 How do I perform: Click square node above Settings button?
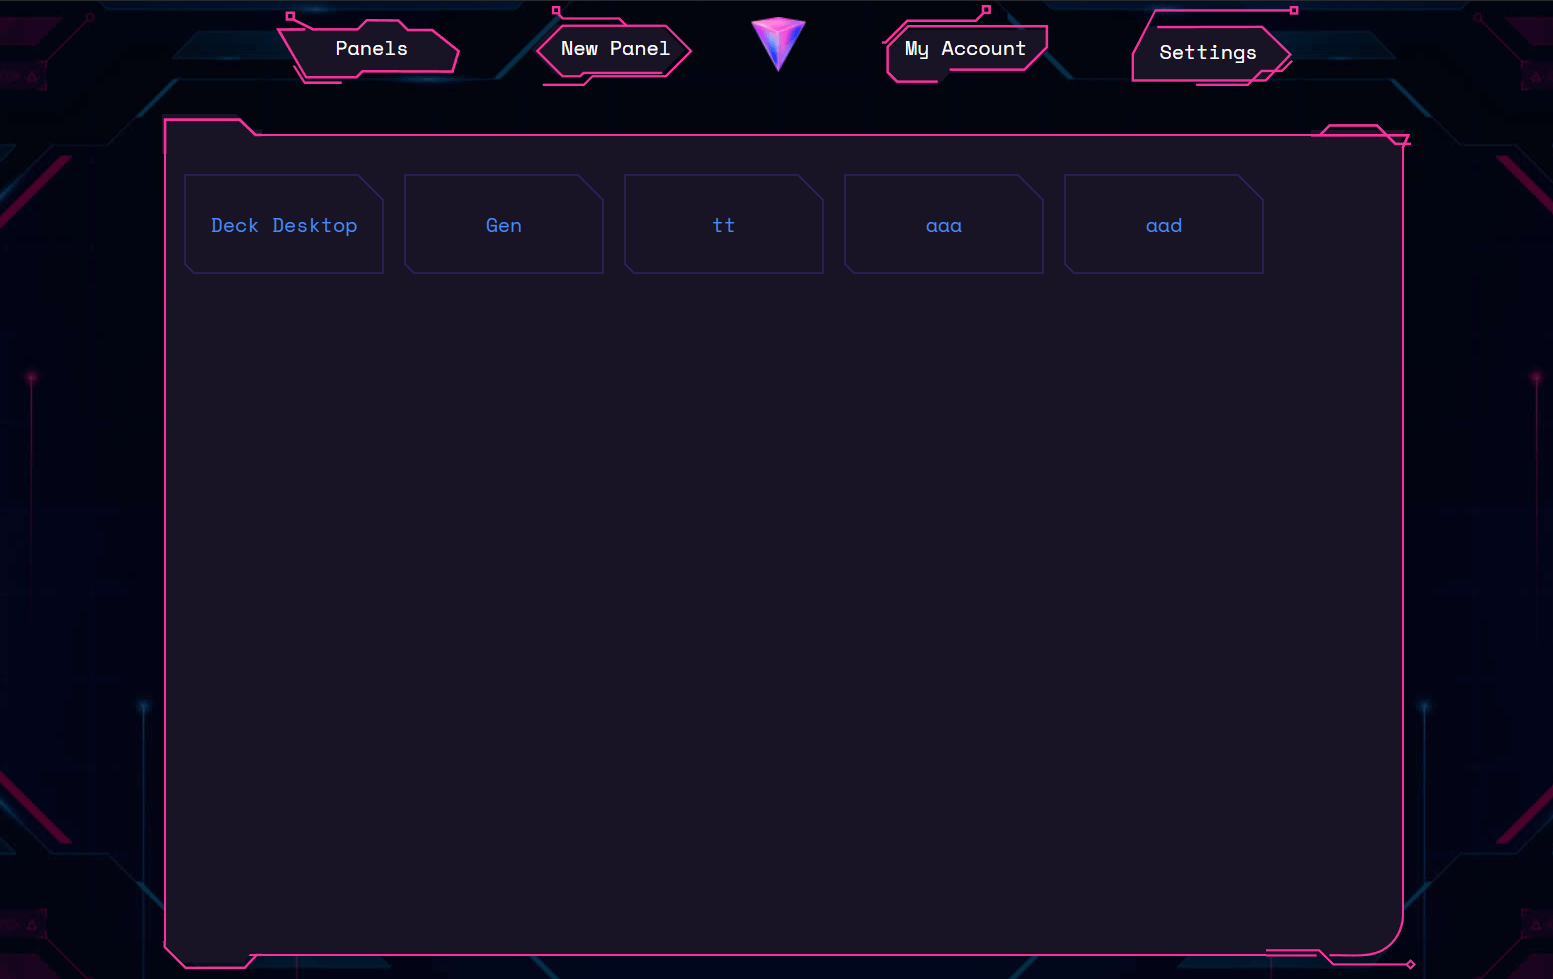click(x=1293, y=10)
